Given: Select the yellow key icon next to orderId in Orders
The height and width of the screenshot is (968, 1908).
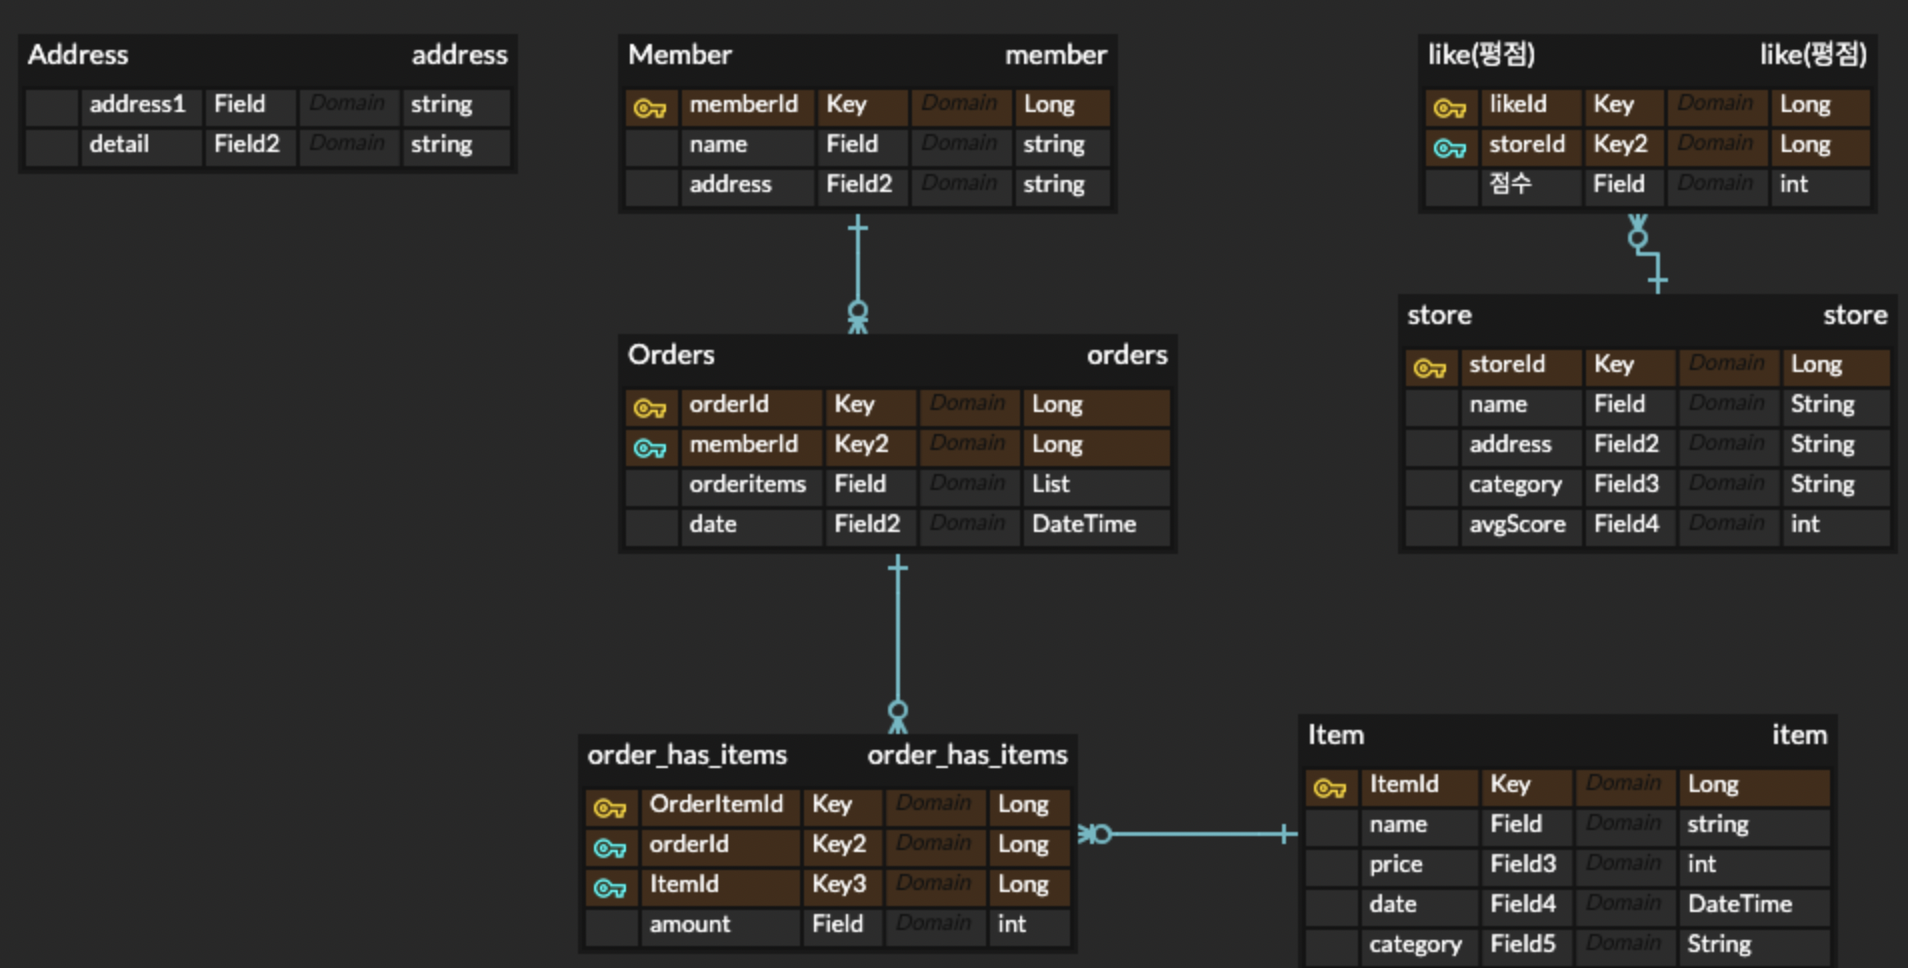Looking at the screenshot, I should click(x=649, y=406).
